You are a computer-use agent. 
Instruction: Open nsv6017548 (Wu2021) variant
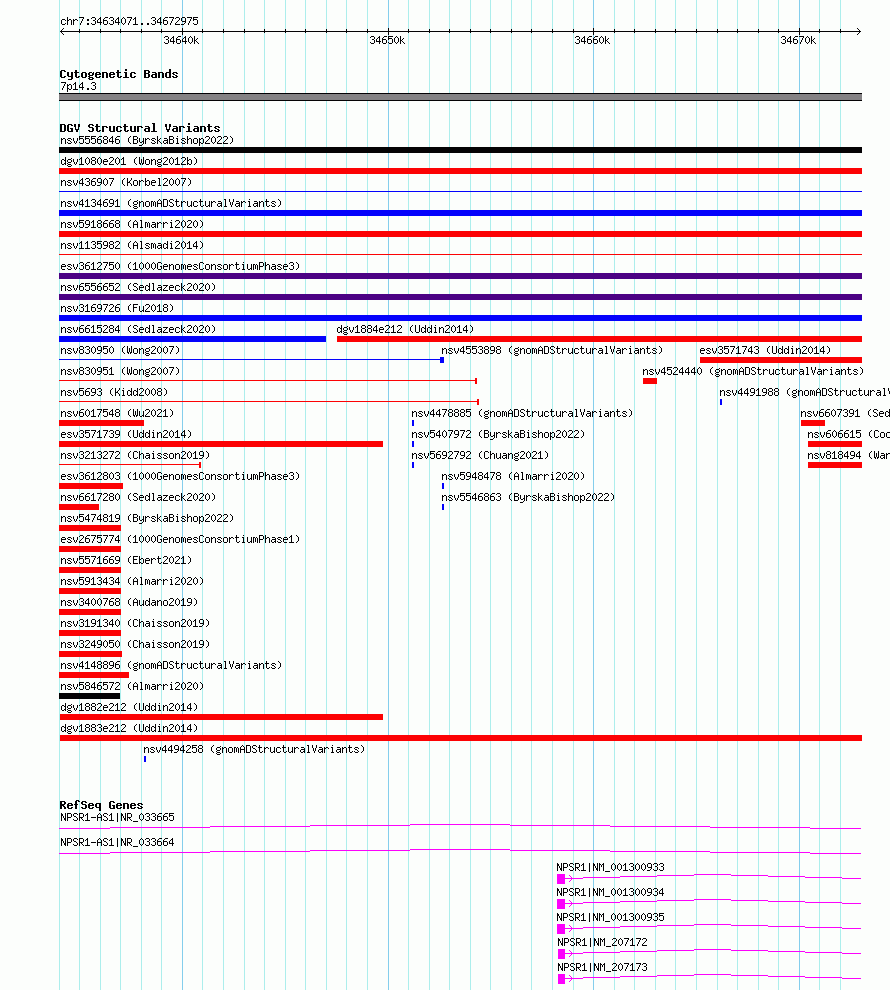(x=117, y=413)
